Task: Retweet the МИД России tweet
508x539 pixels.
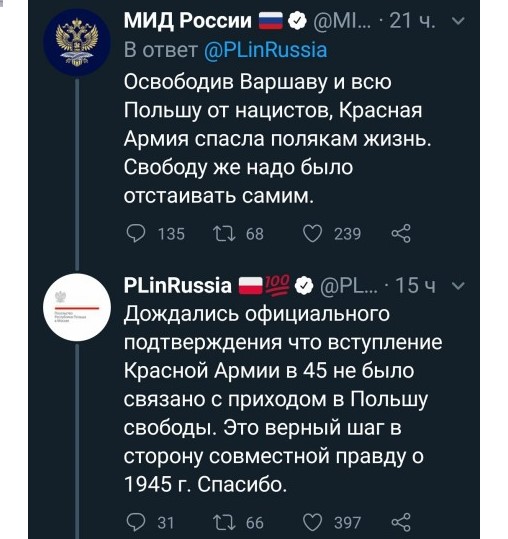Action: [224, 234]
